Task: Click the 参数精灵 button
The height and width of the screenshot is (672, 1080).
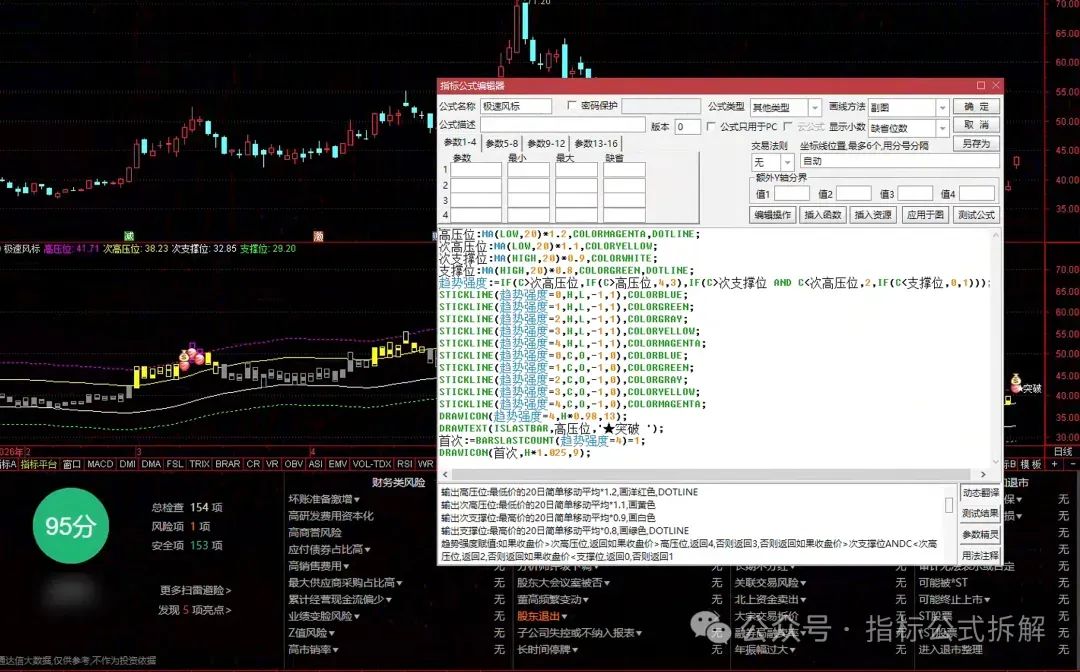Action: (980, 534)
